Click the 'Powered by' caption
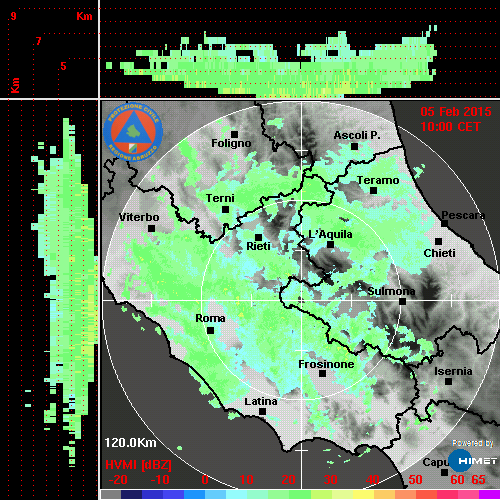 coord(473,443)
